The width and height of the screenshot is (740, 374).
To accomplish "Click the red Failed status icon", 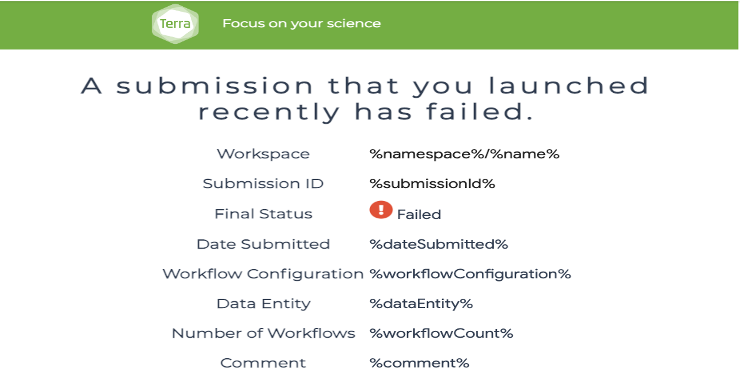I will (x=381, y=210).
